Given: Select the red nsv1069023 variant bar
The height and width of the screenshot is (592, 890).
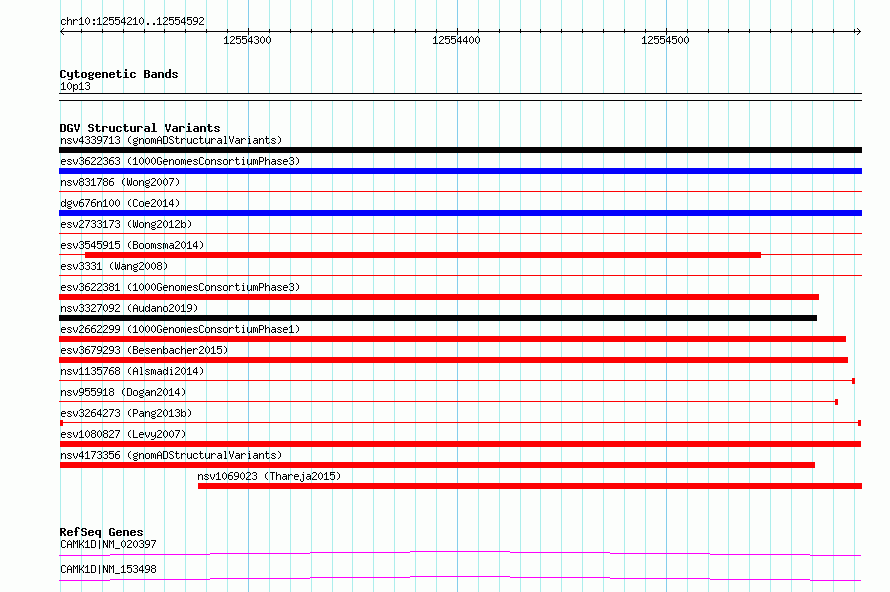Looking at the screenshot, I should click(530, 486).
